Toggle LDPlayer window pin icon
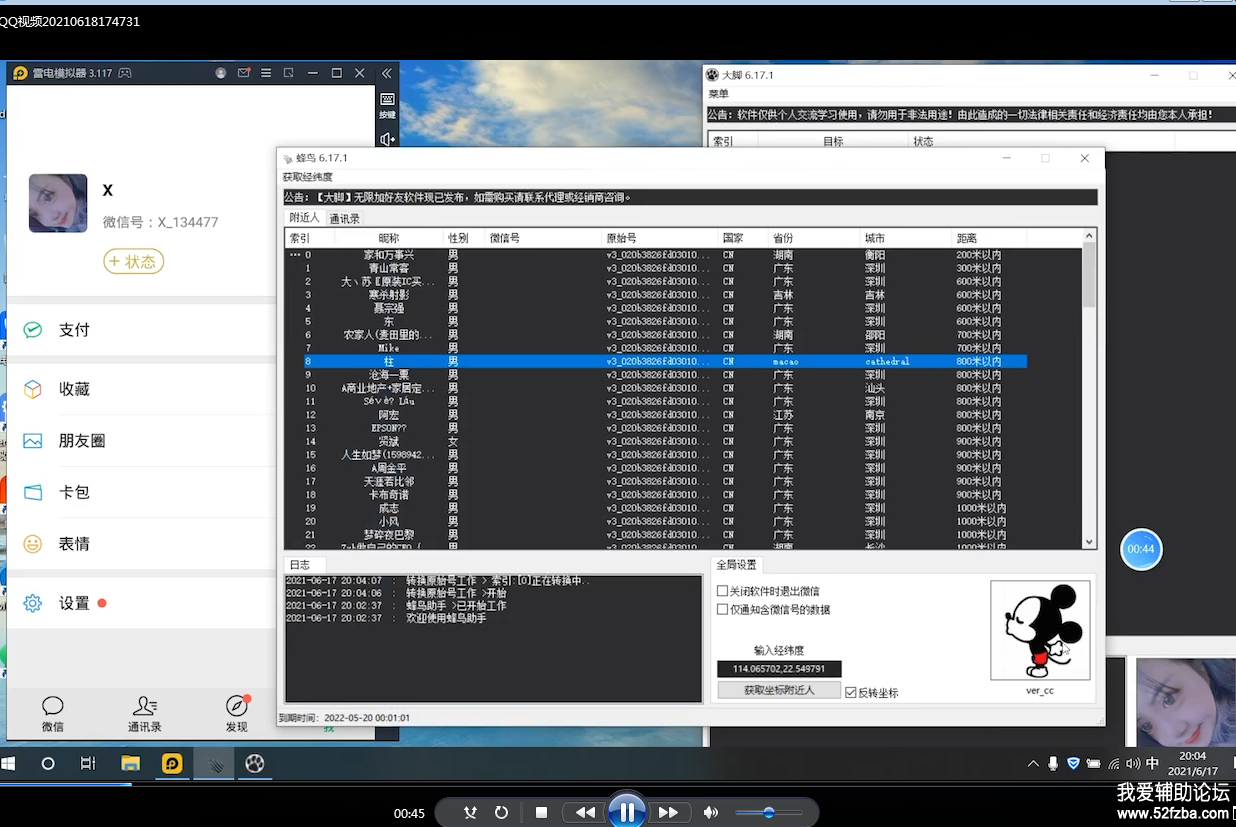1236x827 pixels. click(289, 73)
